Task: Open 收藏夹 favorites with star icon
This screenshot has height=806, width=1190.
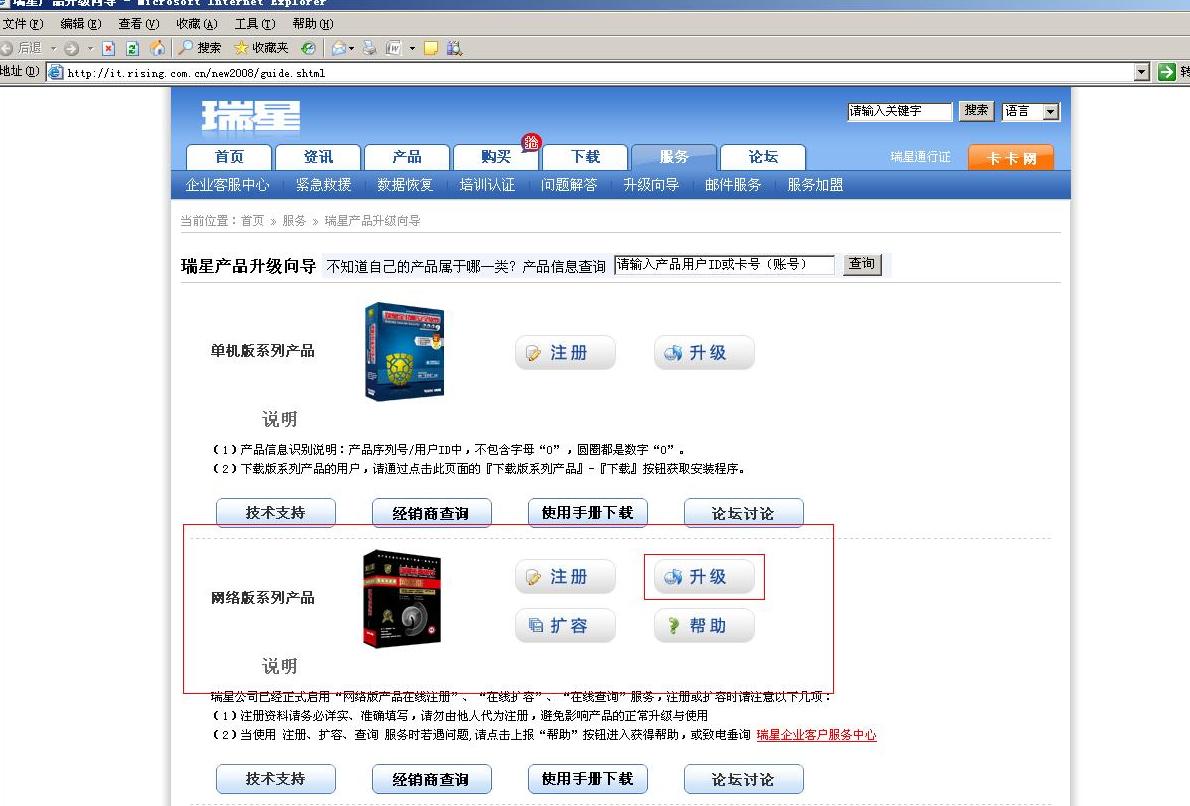Action: 261,48
